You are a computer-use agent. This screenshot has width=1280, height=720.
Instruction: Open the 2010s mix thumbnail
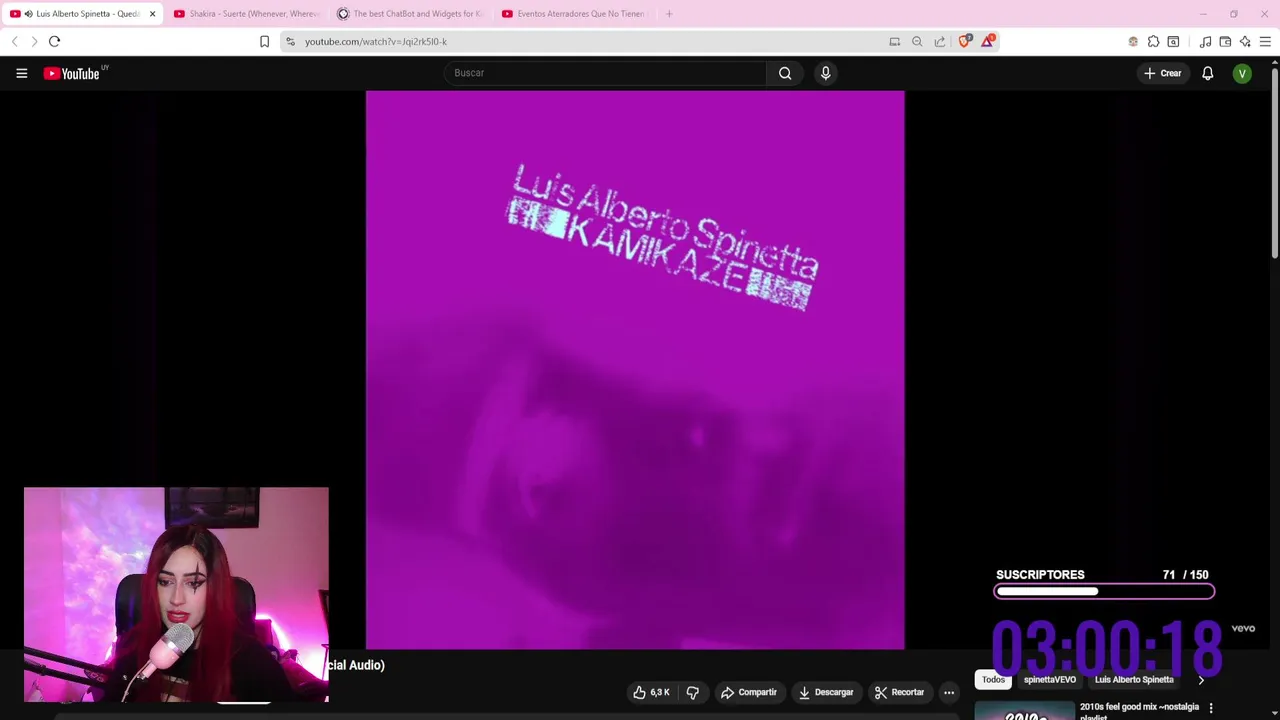pos(1024,712)
